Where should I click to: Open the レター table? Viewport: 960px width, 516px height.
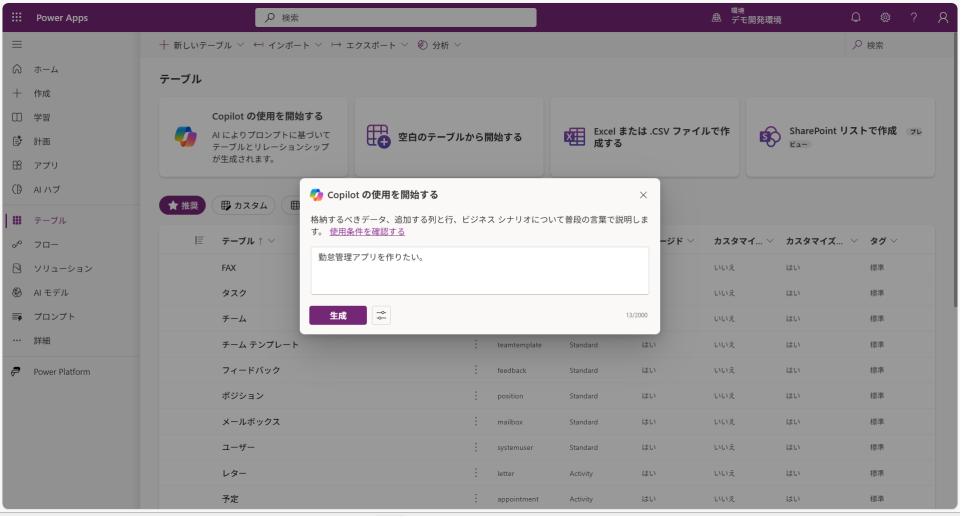pos(234,473)
